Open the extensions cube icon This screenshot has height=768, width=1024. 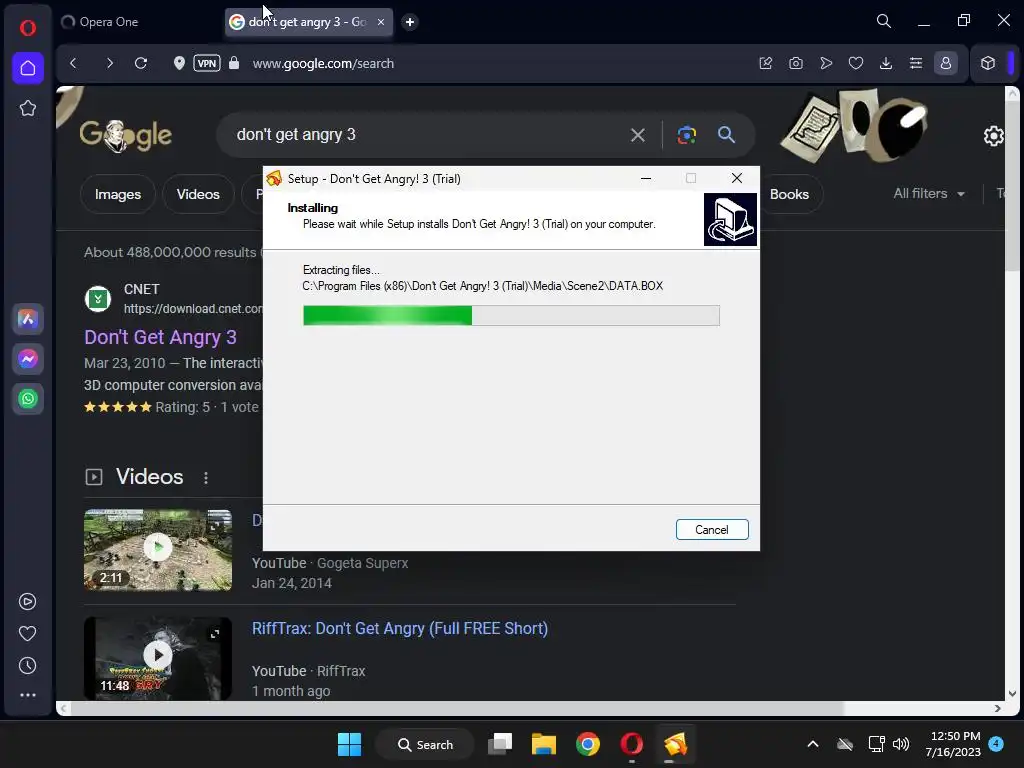pyautogui.click(x=987, y=63)
